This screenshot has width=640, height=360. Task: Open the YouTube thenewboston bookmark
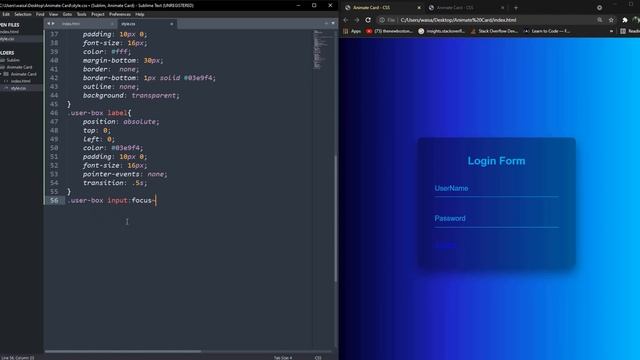389,31
